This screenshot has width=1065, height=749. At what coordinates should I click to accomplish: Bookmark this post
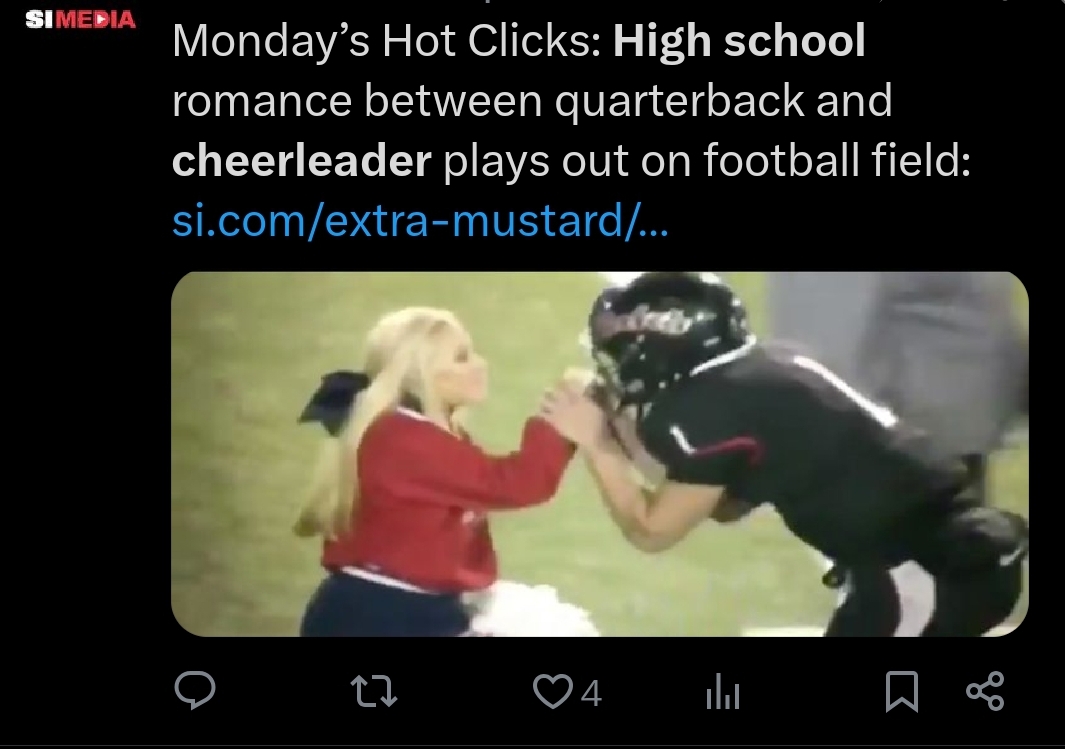tap(902, 691)
